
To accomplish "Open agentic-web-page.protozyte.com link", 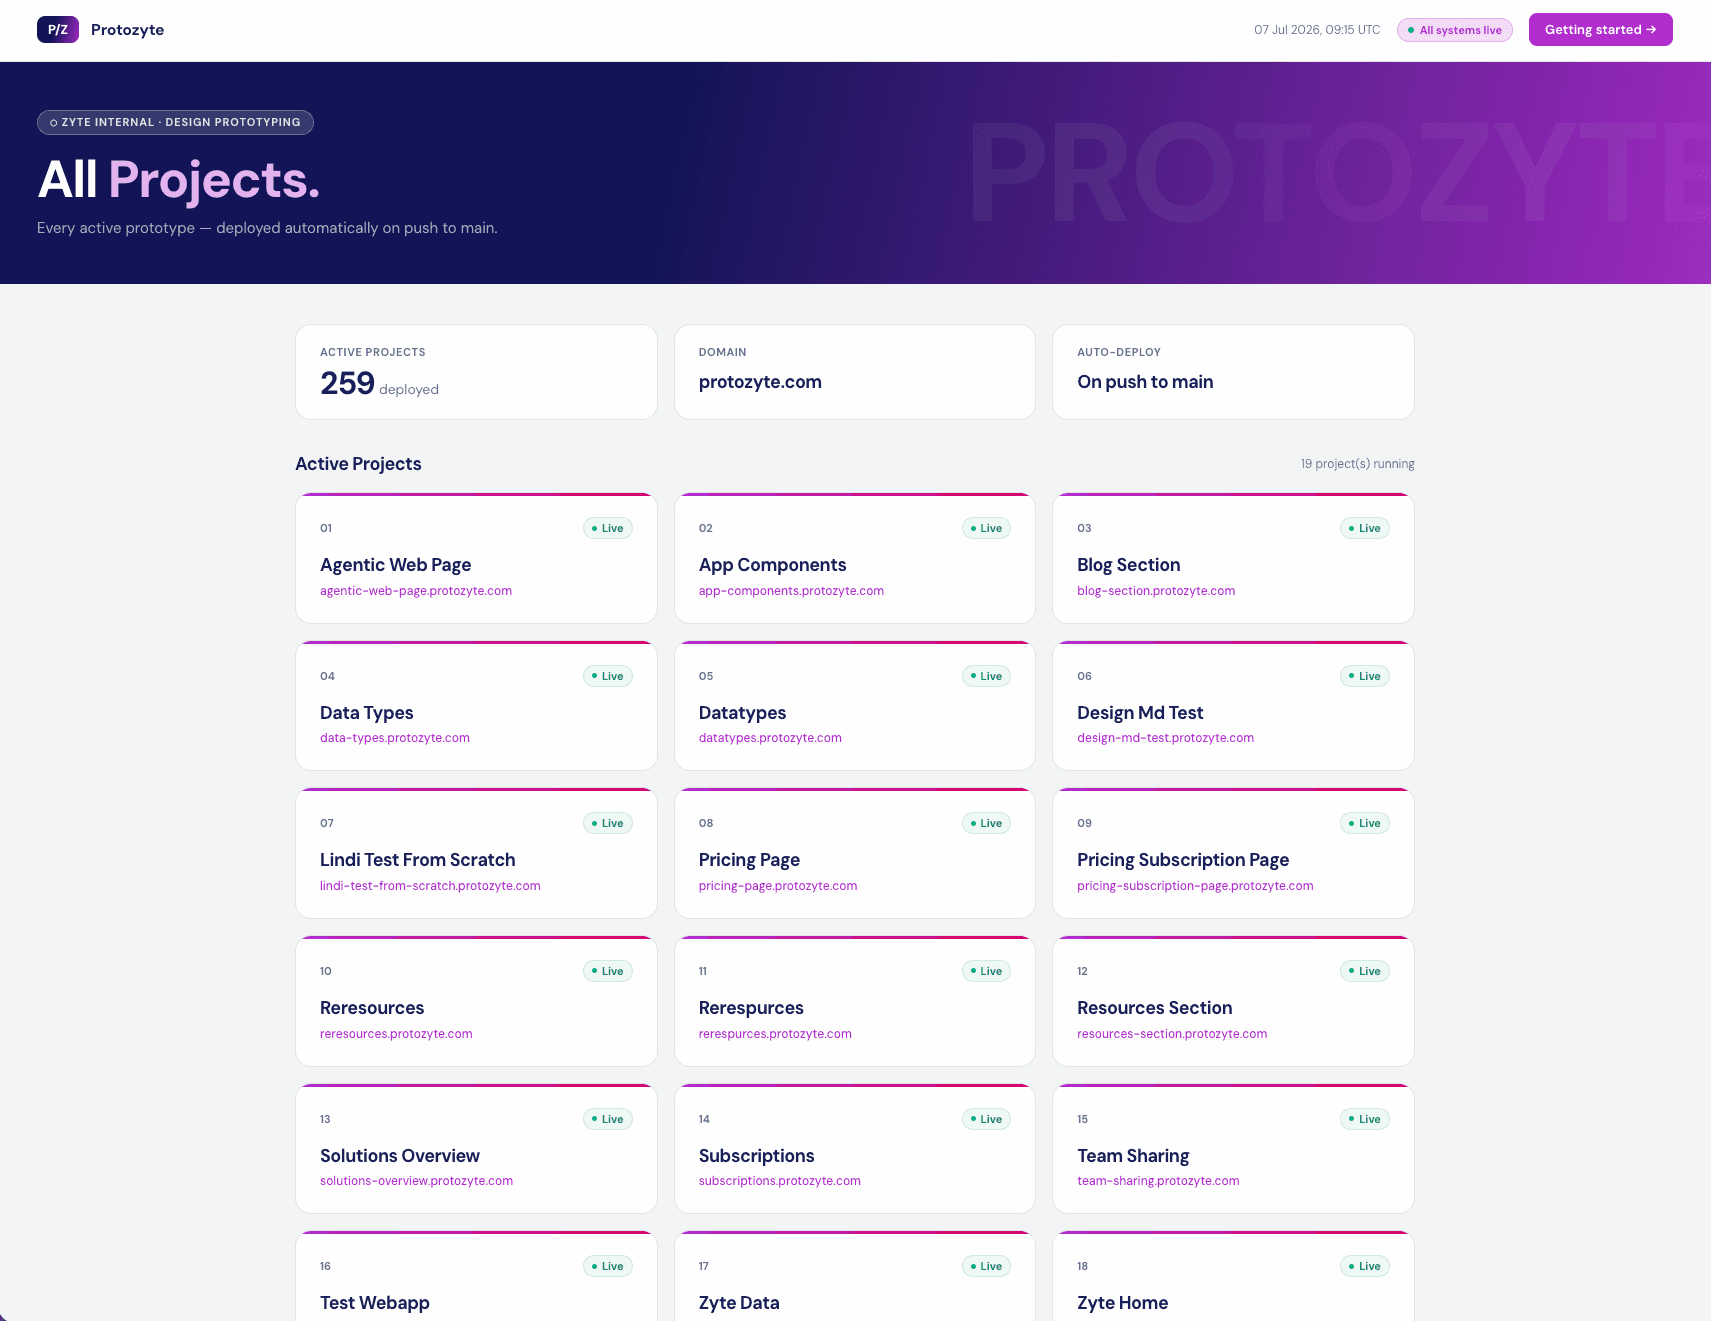I will tap(416, 591).
